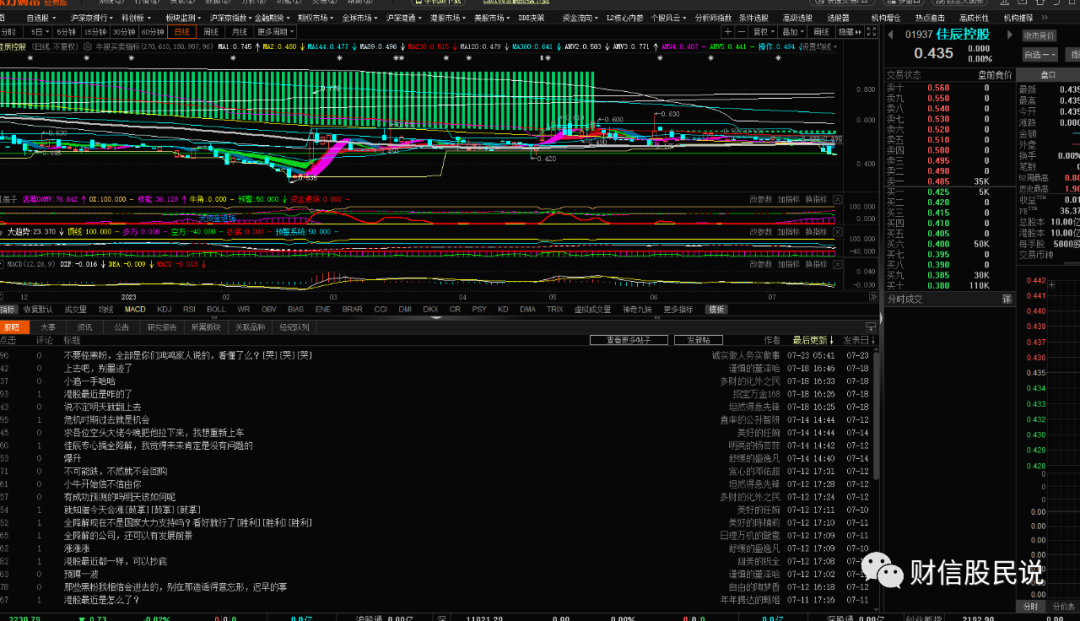Select BOLL indicator
Image resolution: width=1080 pixels, height=621 pixels.
pyautogui.click(x=216, y=309)
